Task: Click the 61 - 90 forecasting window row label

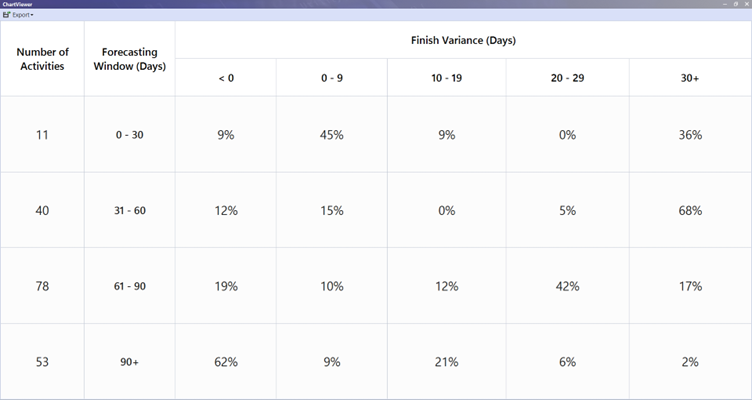Action: (x=129, y=286)
